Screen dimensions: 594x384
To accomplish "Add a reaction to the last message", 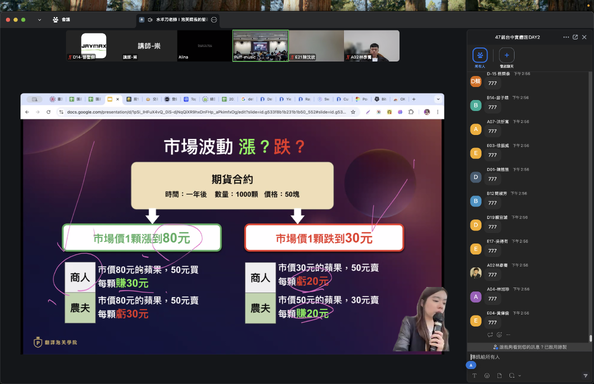I will pyautogui.click(x=499, y=335).
